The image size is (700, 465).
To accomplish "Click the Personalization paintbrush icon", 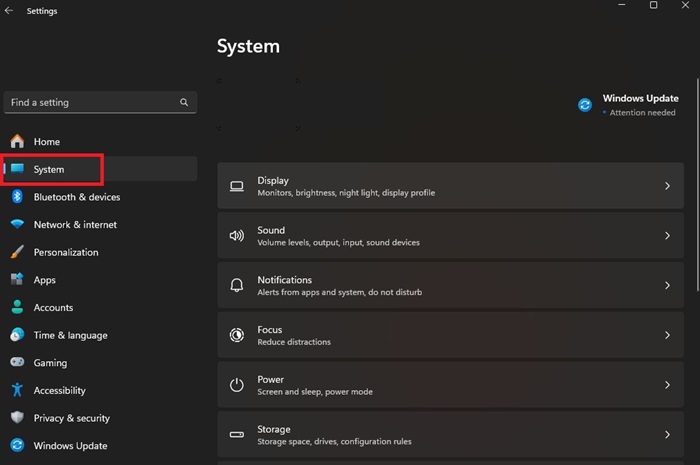I will (17, 252).
